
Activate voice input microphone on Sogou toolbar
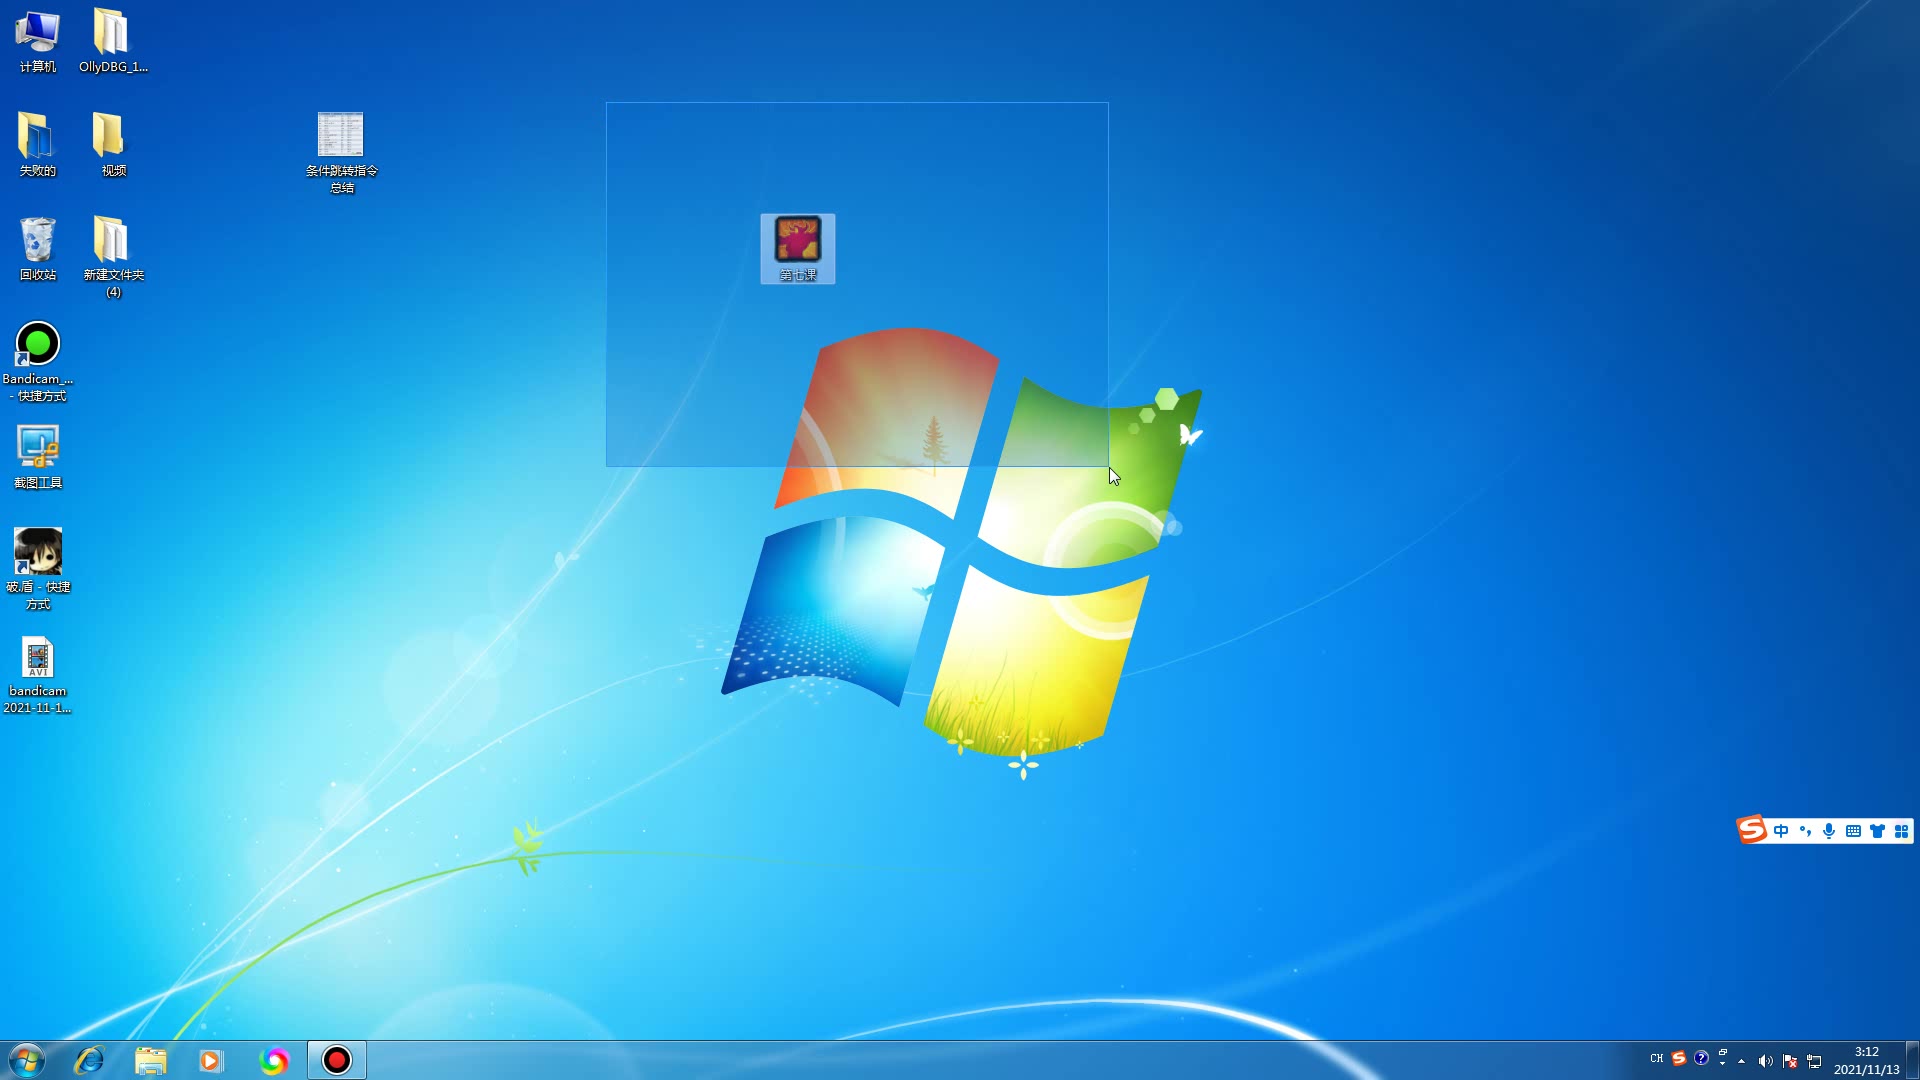1829,831
